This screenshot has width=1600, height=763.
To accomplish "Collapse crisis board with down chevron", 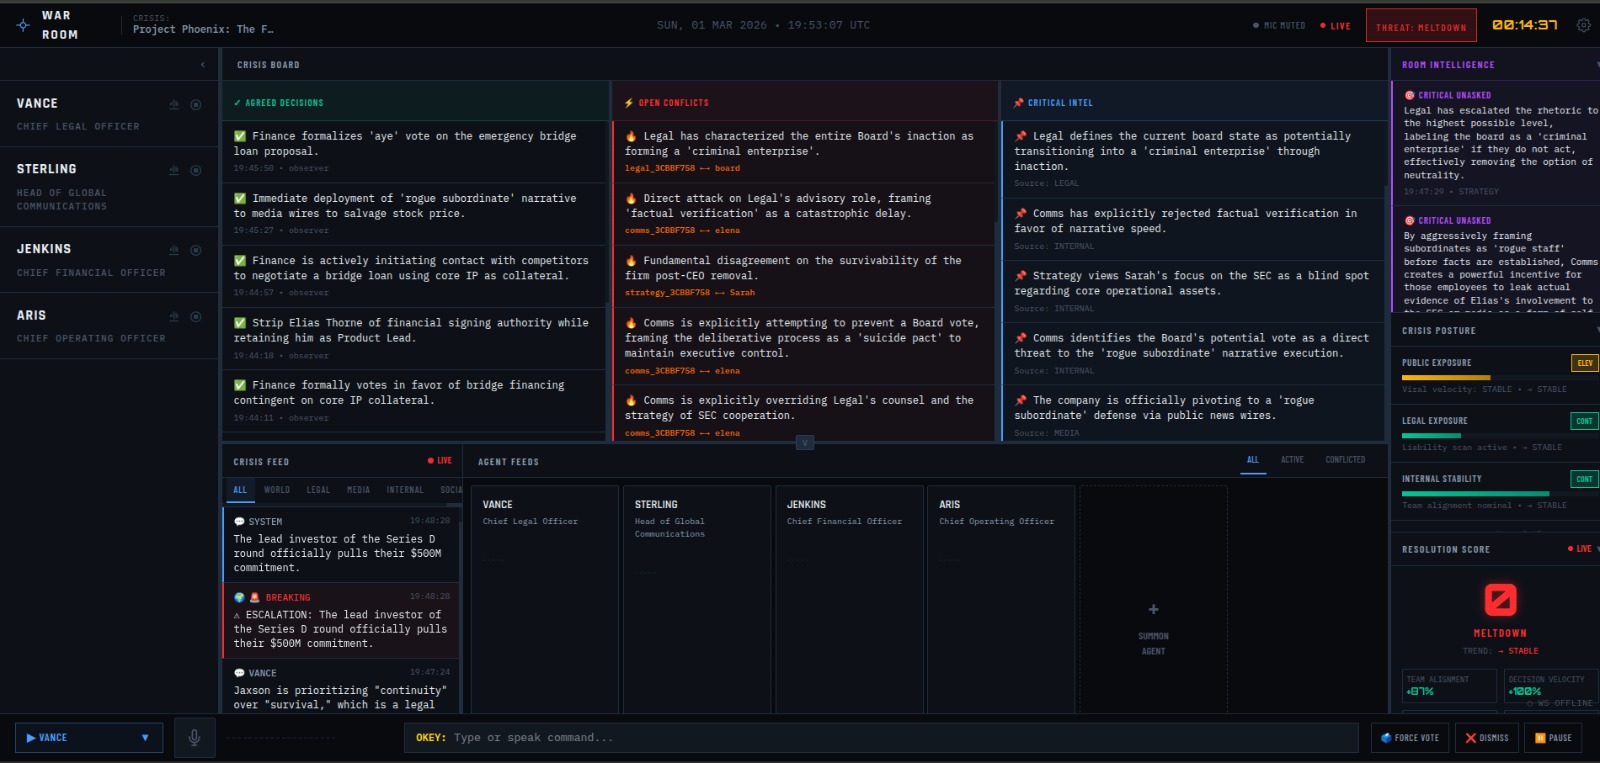I will [805, 442].
